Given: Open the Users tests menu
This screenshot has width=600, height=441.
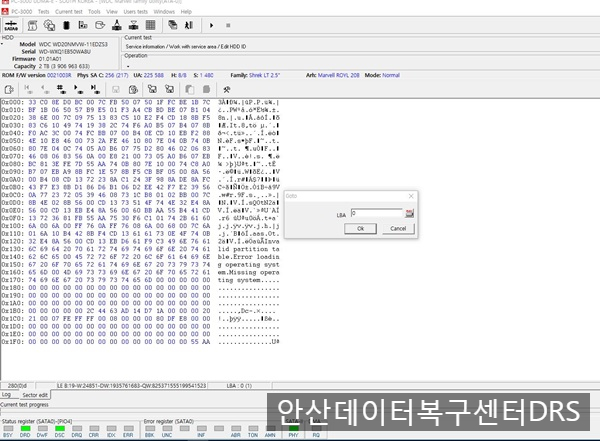Looking at the screenshot, I should [135, 11].
